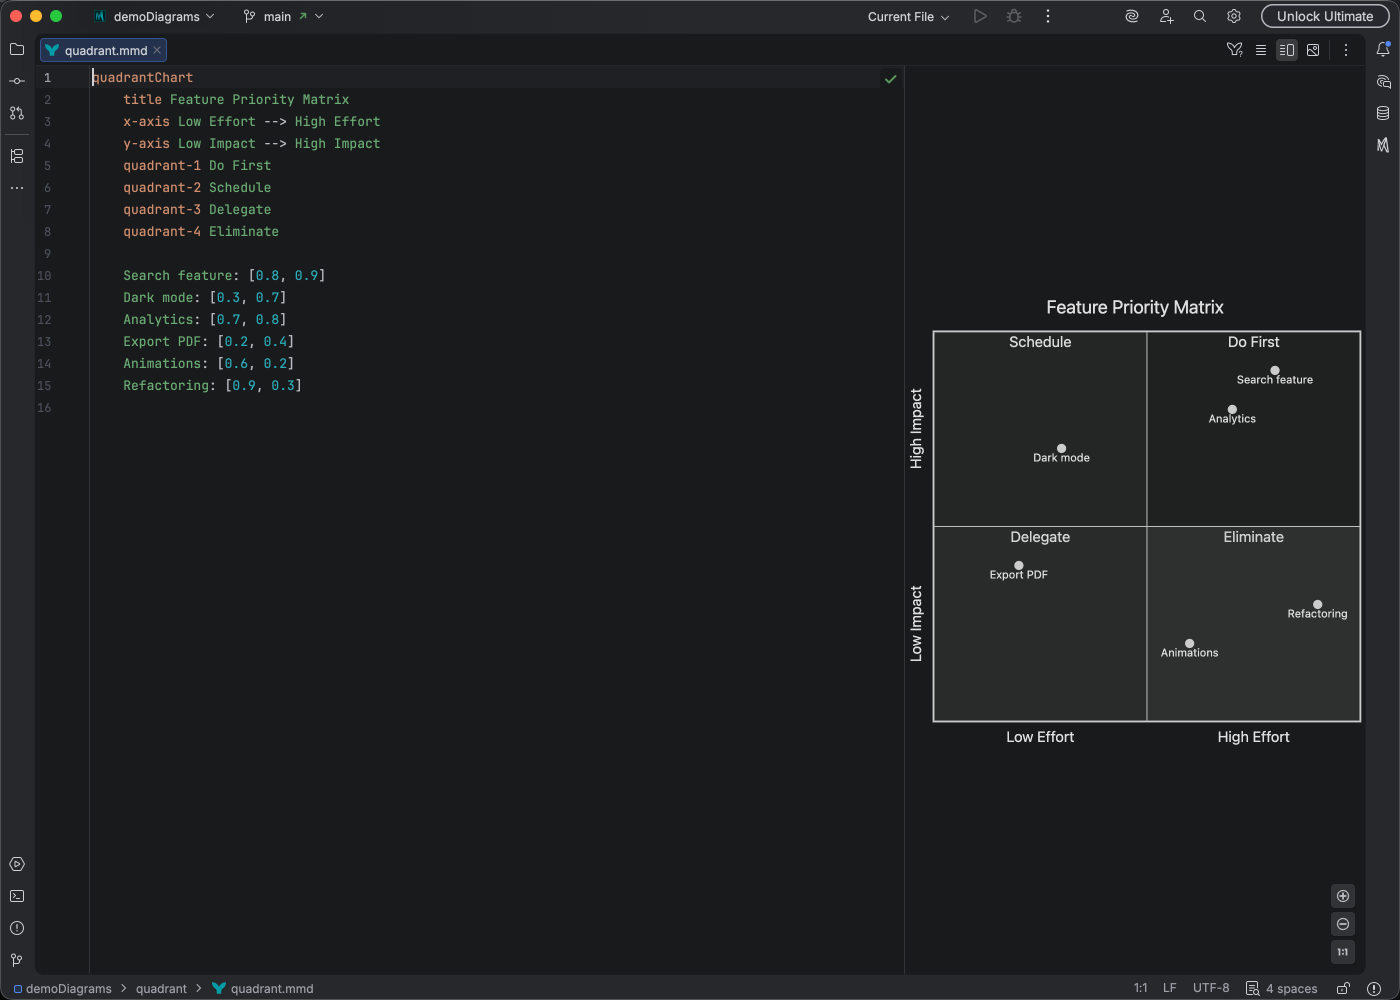The image size is (1400, 1000).
Task: Switch to preview-only diagram view
Action: [1313, 49]
